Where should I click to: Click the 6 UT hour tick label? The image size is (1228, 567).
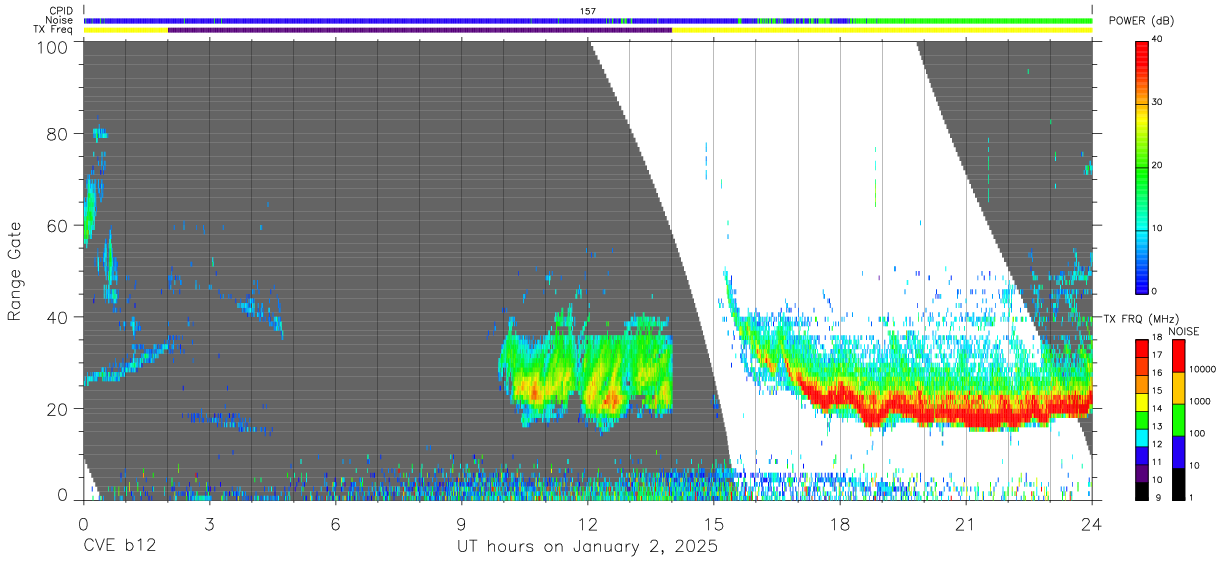click(335, 523)
